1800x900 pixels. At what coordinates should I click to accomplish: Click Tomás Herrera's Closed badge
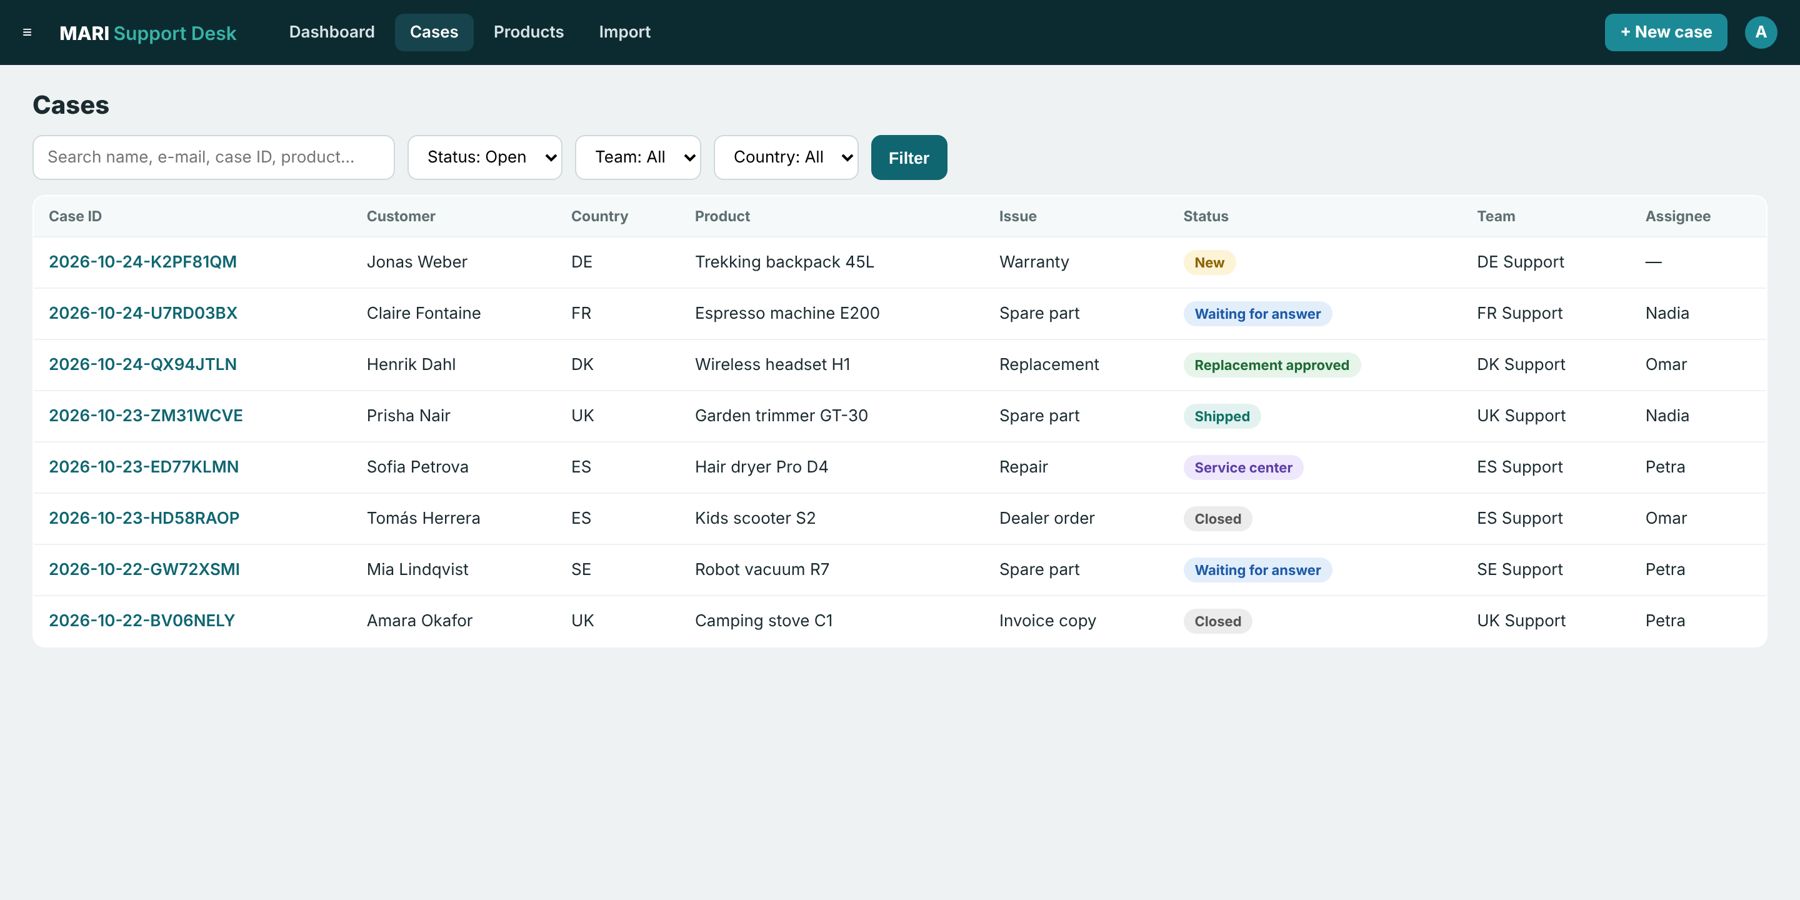(1218, 518)
